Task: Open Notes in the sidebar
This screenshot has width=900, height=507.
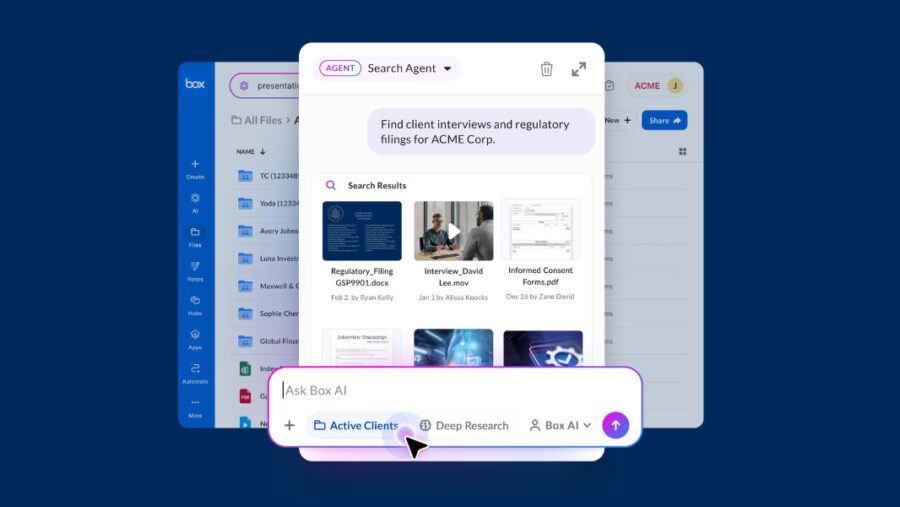Action: (195, 271)
